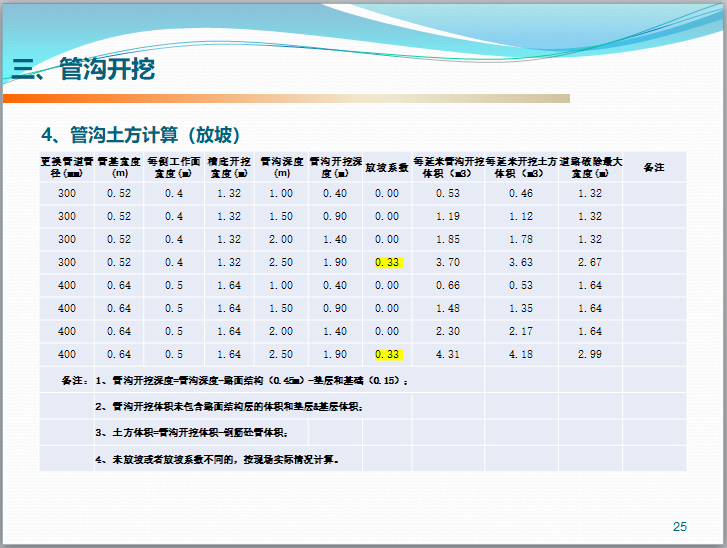Select the cell with value 2.99
727x548 pixels.
pyautogui.click(x=590, y=354)
